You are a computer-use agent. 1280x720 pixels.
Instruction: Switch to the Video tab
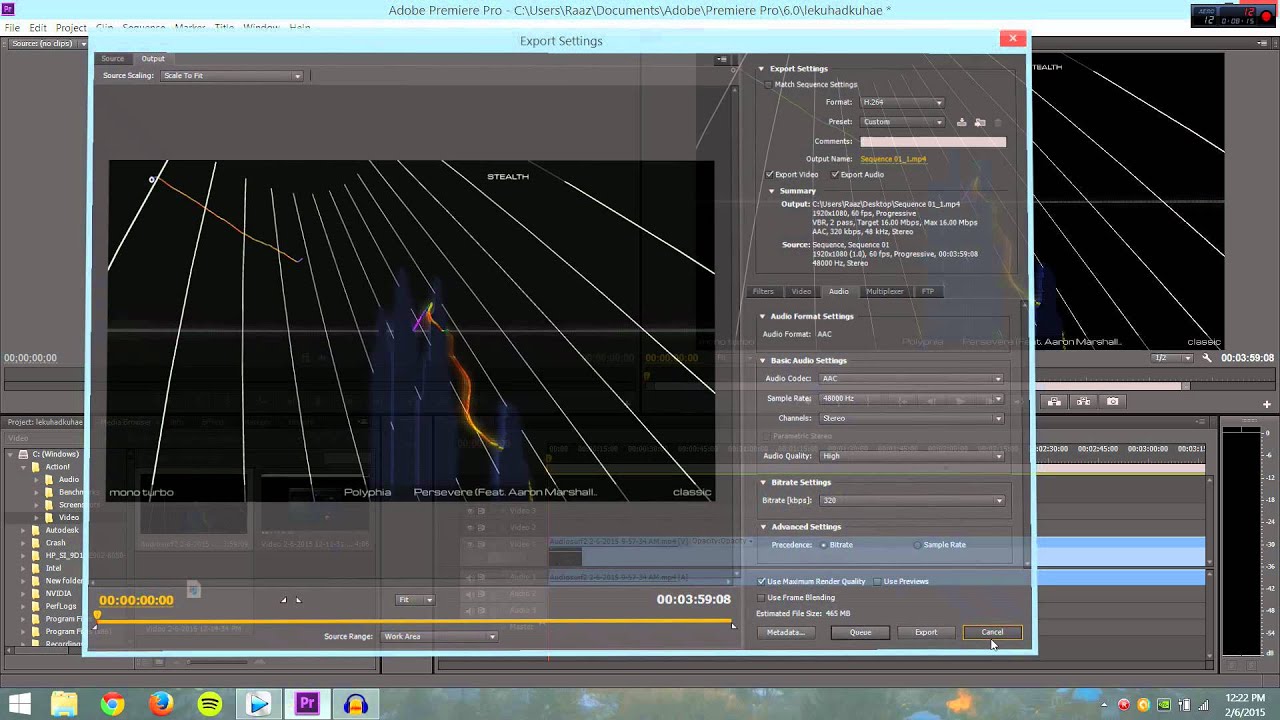(x=801, y=292)
